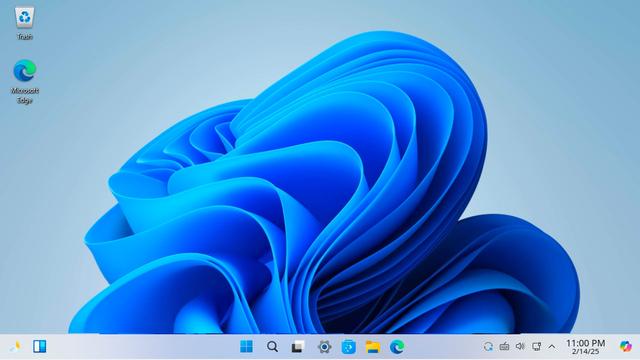Image resolution: width=640 pixels, height=360 pixels.
Task: Select the Trash icon on the desktop
Action: point(24,23)
